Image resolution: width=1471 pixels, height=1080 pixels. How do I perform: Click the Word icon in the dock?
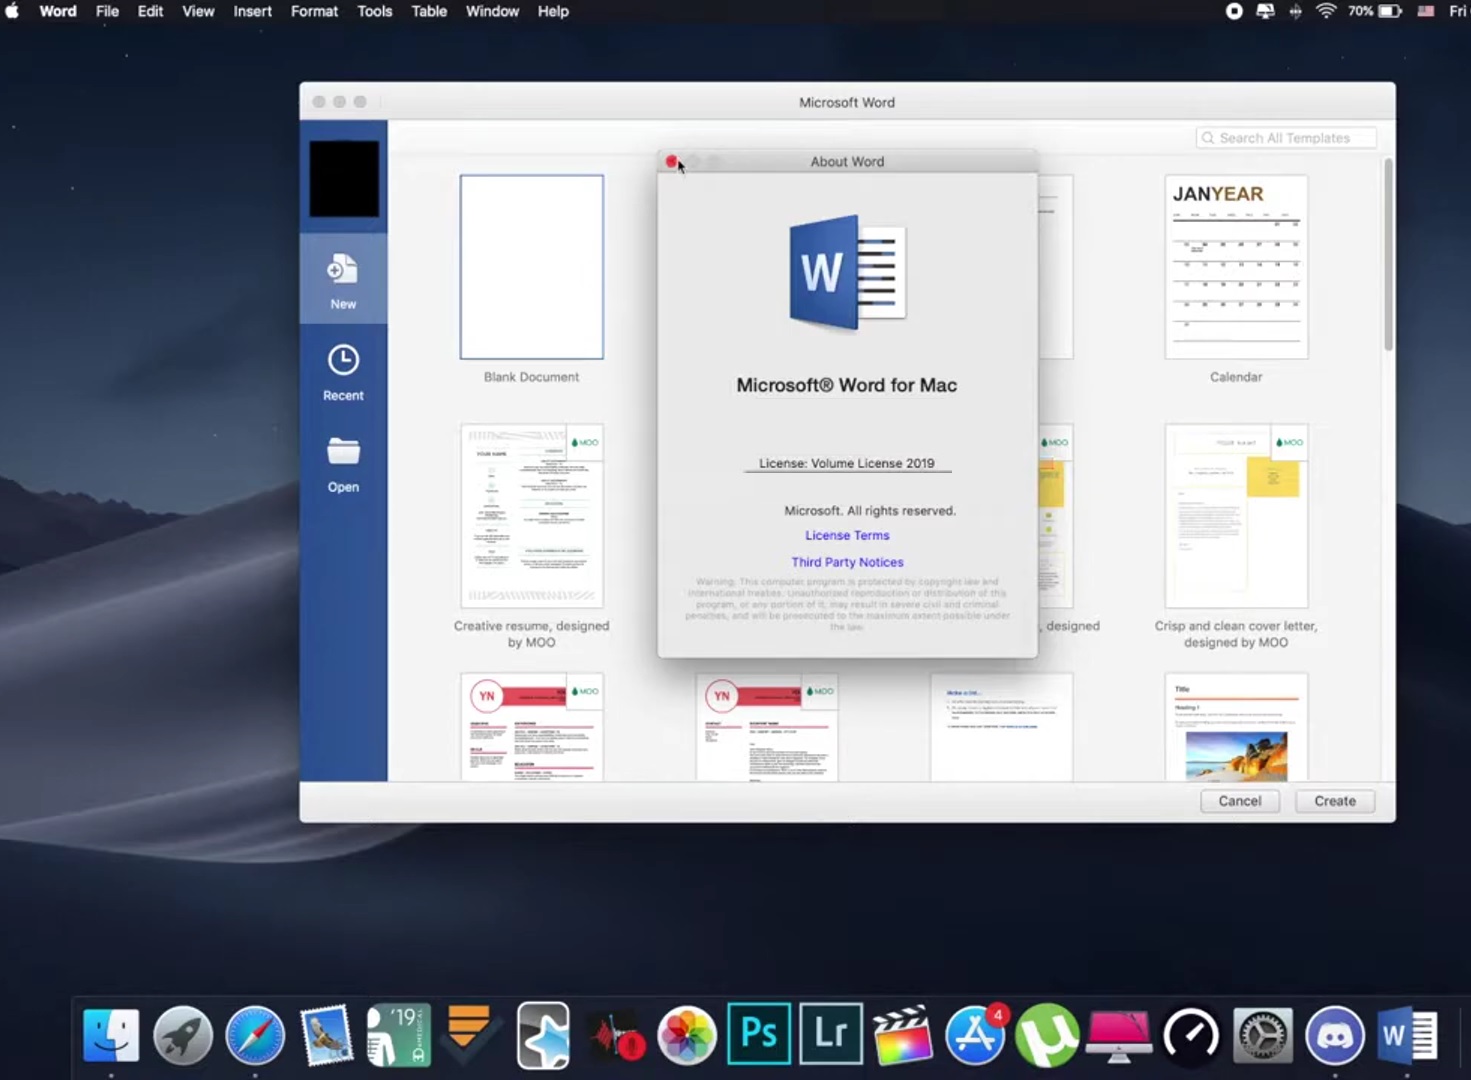(x=1407, y=1035)
